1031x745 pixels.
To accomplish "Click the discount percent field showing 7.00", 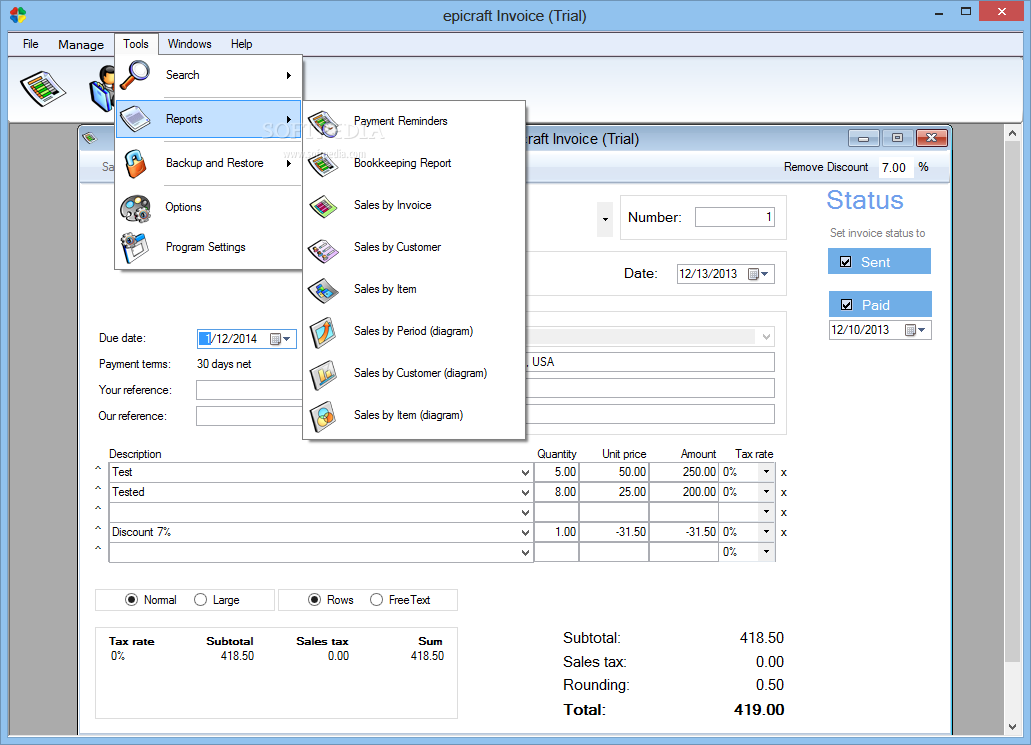I will pyautogui.click(x=895, y=168).
